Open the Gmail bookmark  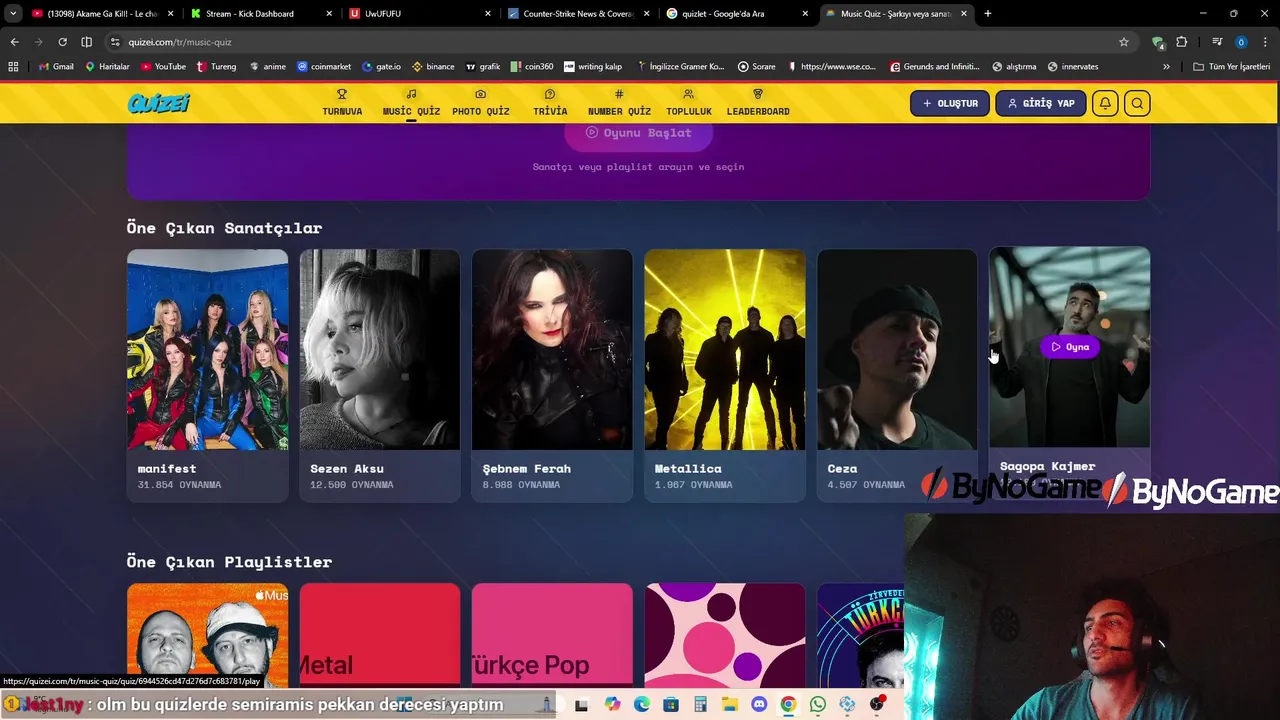click(55, 67)
